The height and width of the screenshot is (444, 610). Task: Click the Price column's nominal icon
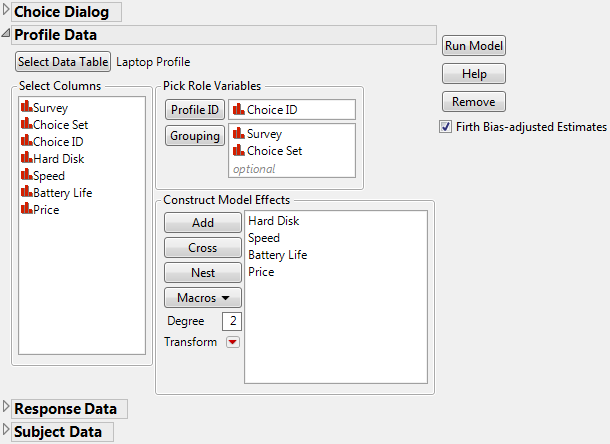26,209
